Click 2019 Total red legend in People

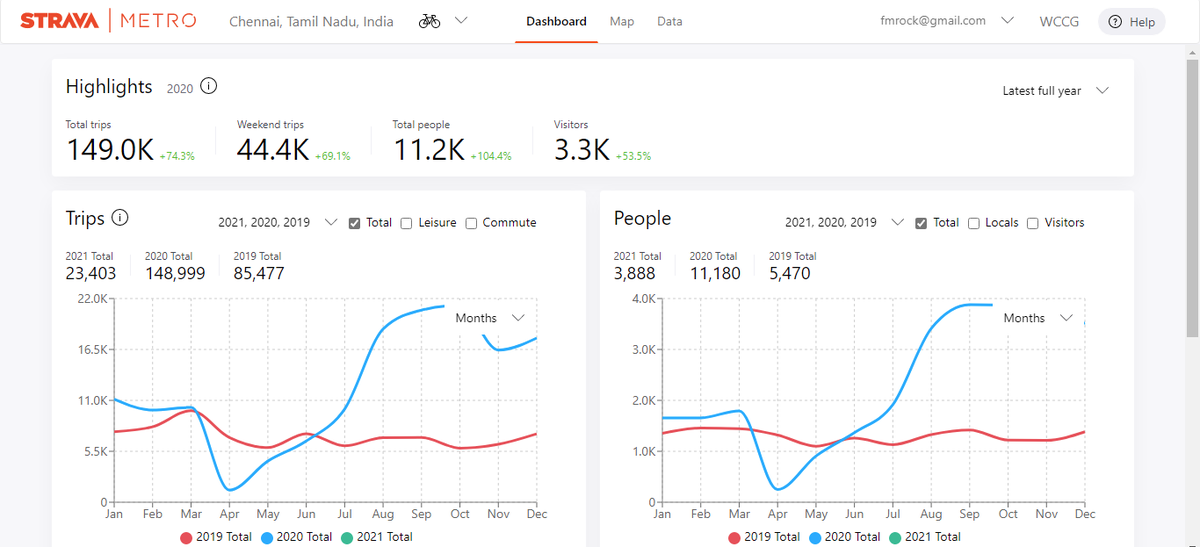pyautogui.click(x=764, y=537)
